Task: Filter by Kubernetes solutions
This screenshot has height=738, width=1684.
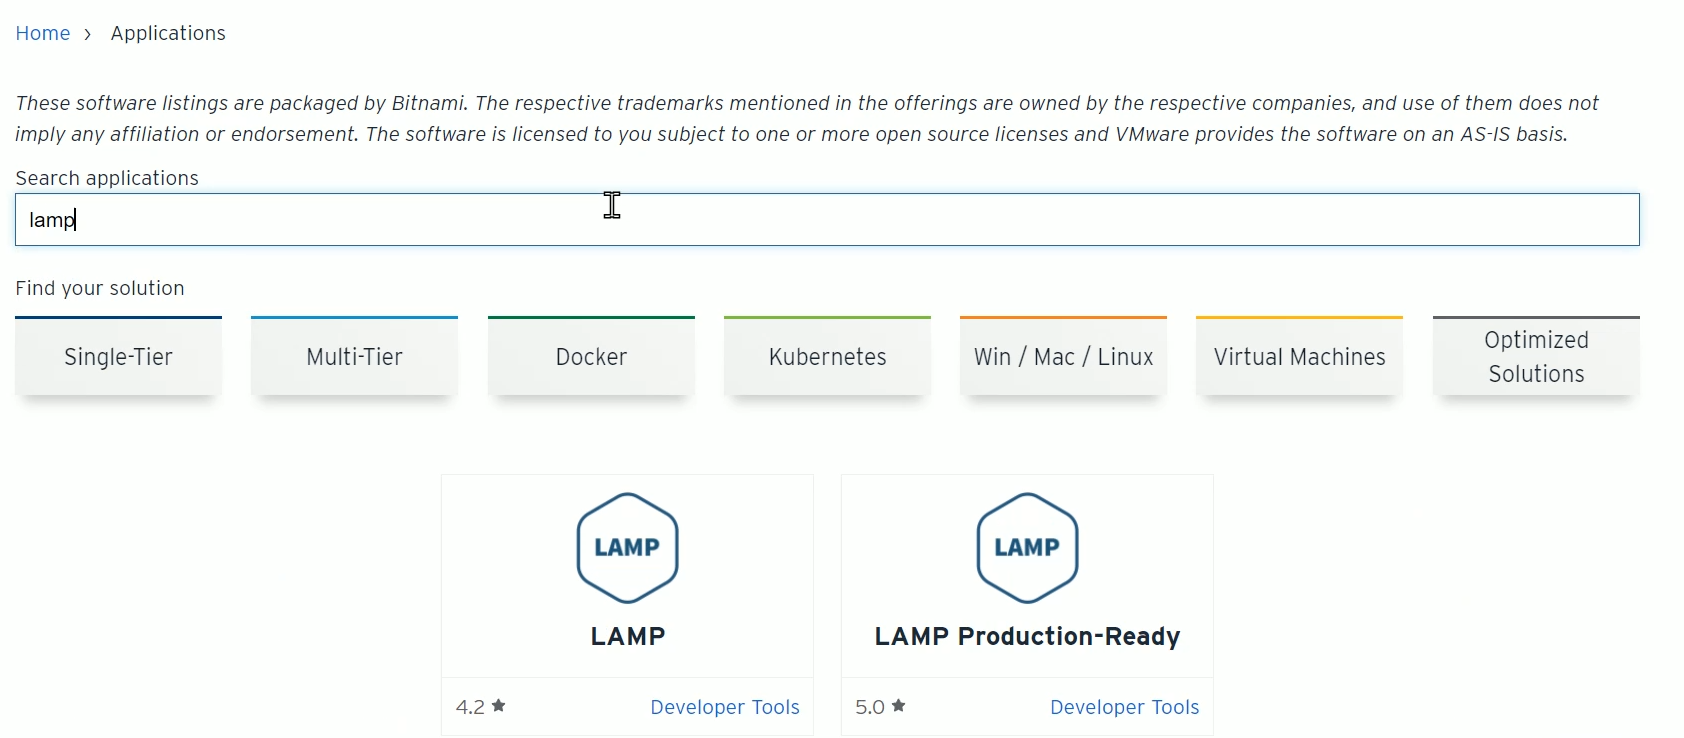Action: tap(827, 357)
